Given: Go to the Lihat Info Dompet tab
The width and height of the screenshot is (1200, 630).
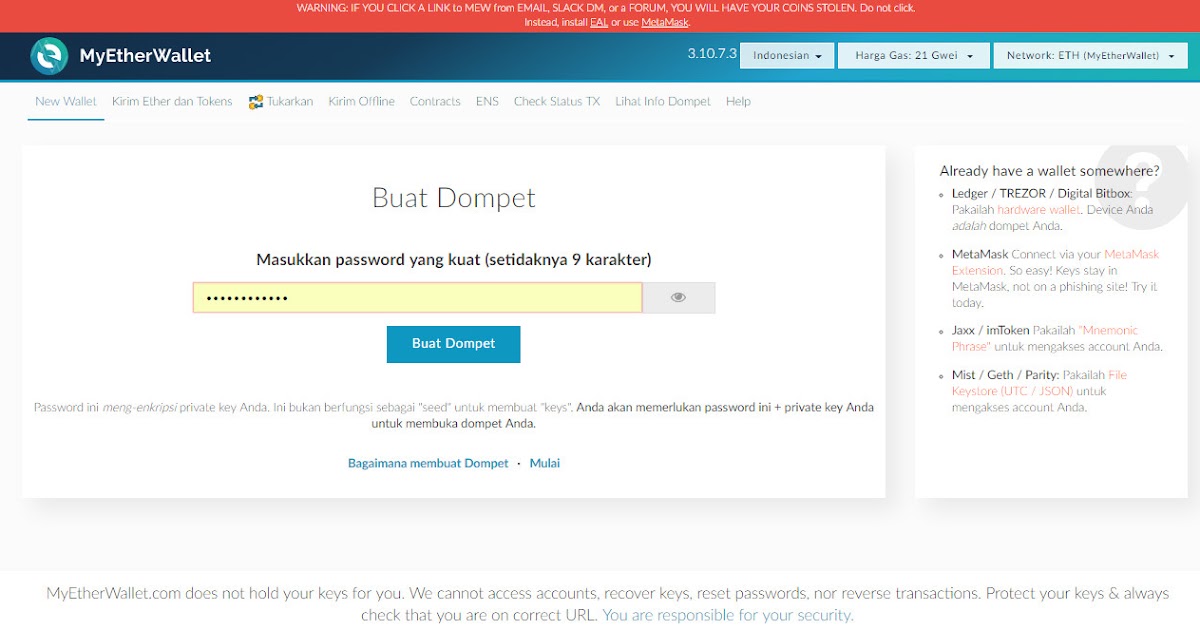Looking at the screenshot, I should tap(663, 102).
